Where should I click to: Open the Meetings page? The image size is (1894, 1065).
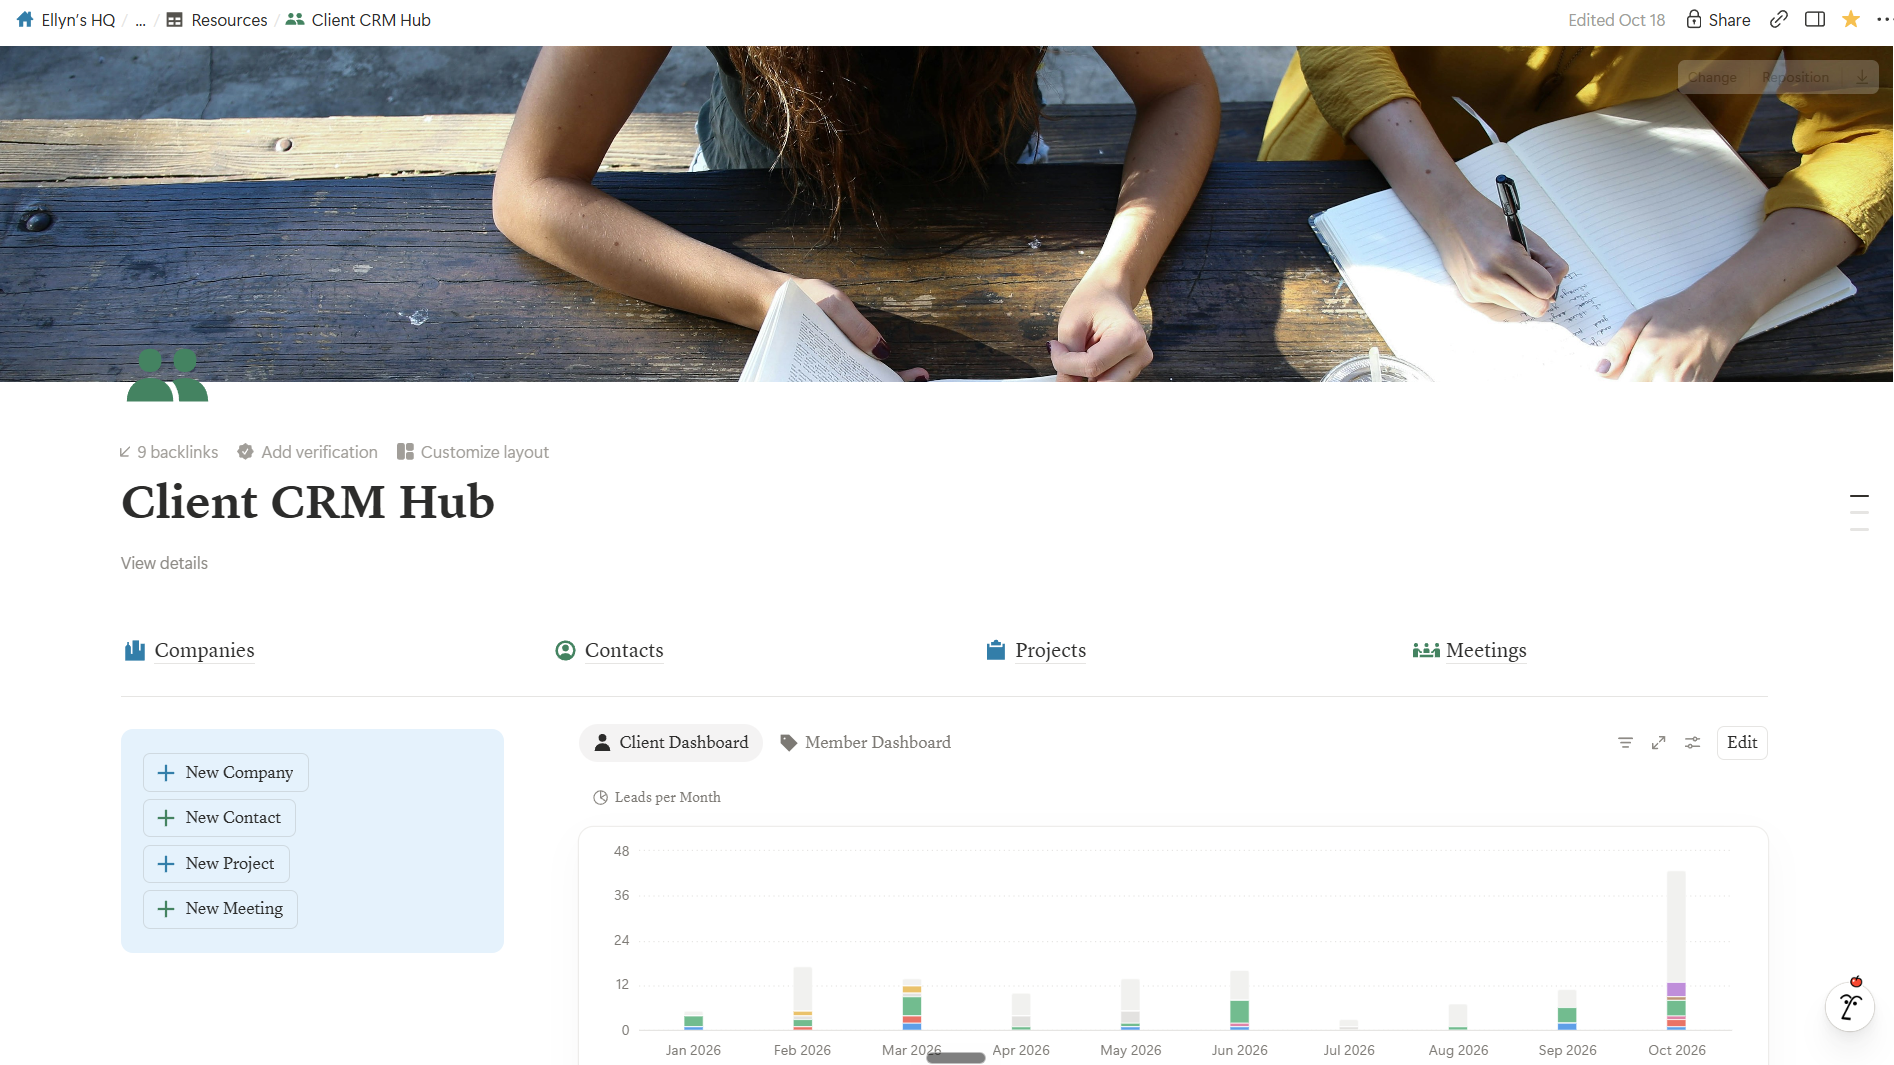click(x=1469, y=651)
